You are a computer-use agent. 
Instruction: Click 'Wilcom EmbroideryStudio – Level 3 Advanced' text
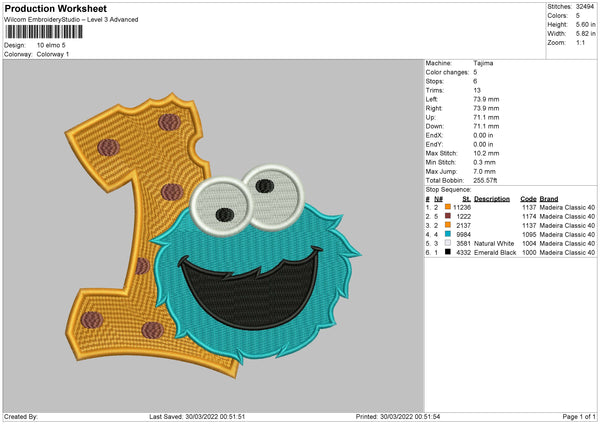71,20
